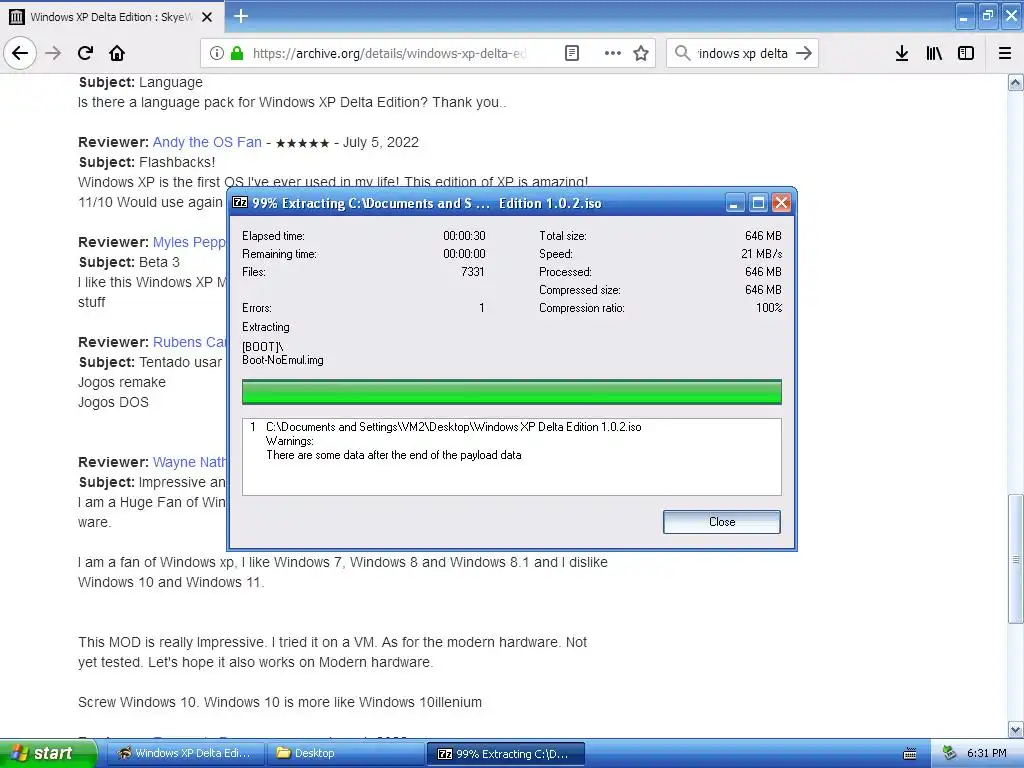
Task: Select the ISO path in error list
Action: pos(454,427)
